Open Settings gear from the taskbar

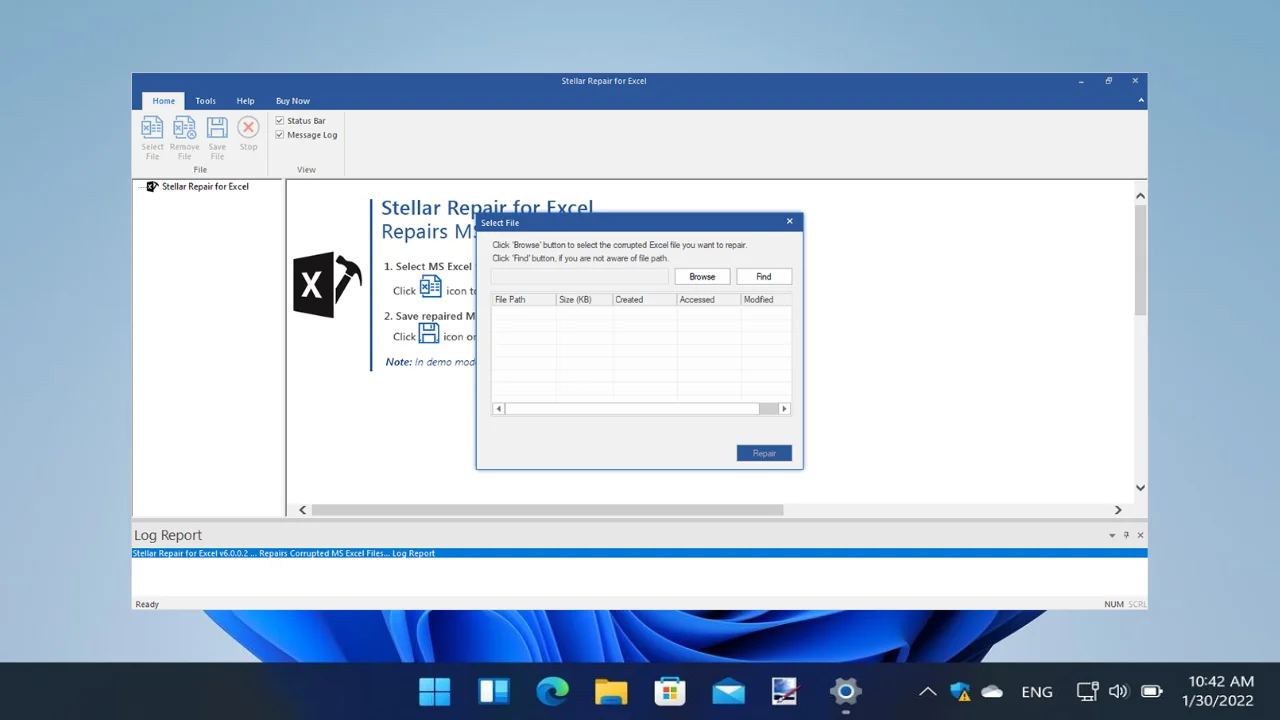[x=845, y=691]
